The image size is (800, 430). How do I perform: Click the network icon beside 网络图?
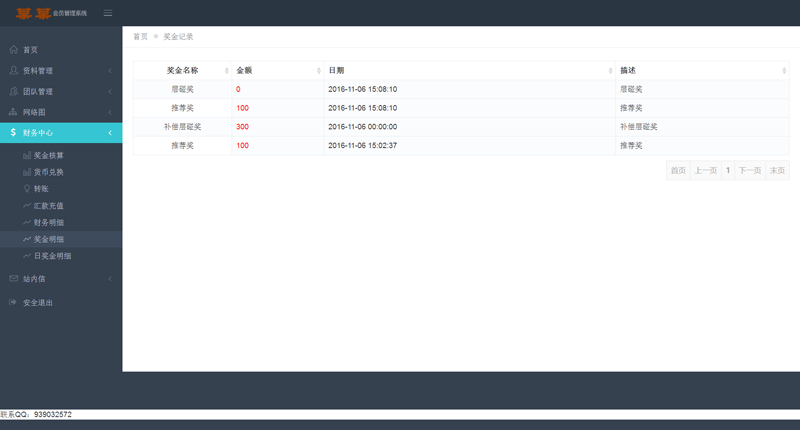pyautogui.click(x=13, y=112)
